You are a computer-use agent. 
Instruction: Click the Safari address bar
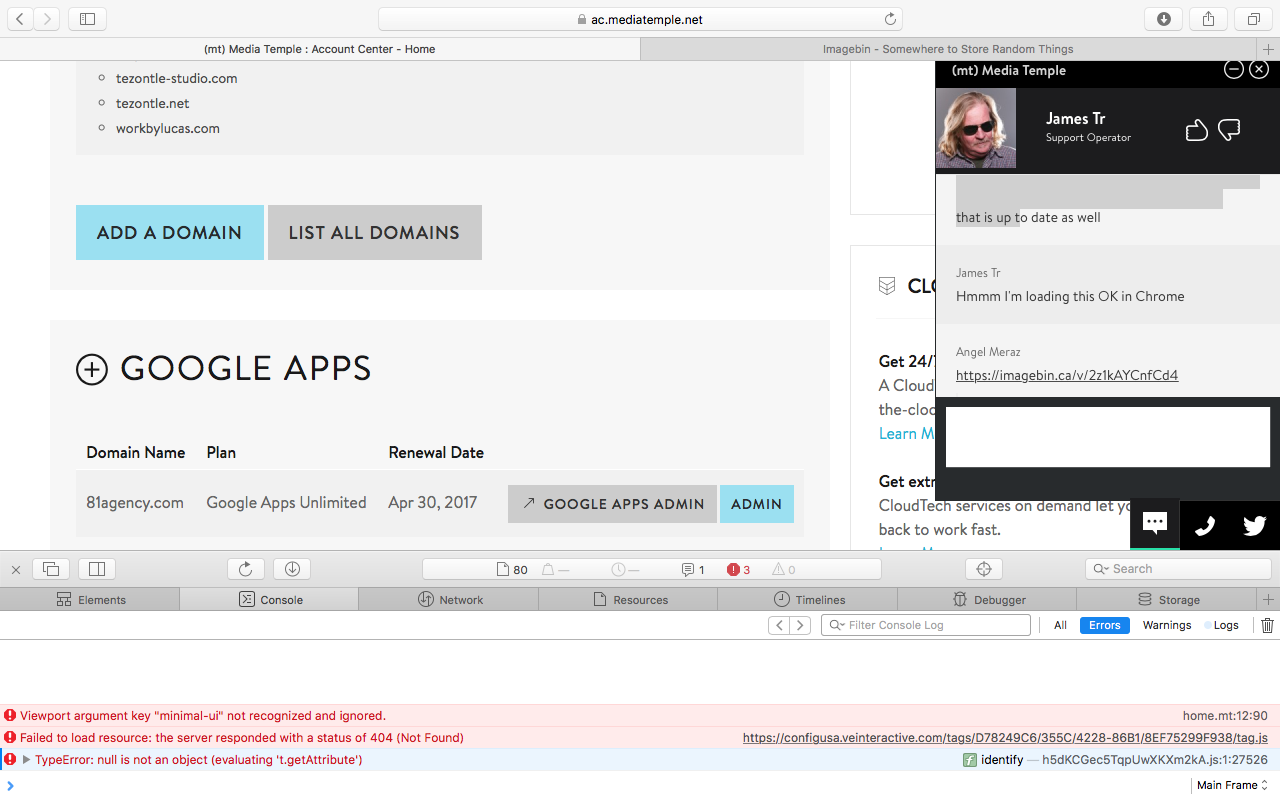tap(640, 19)
